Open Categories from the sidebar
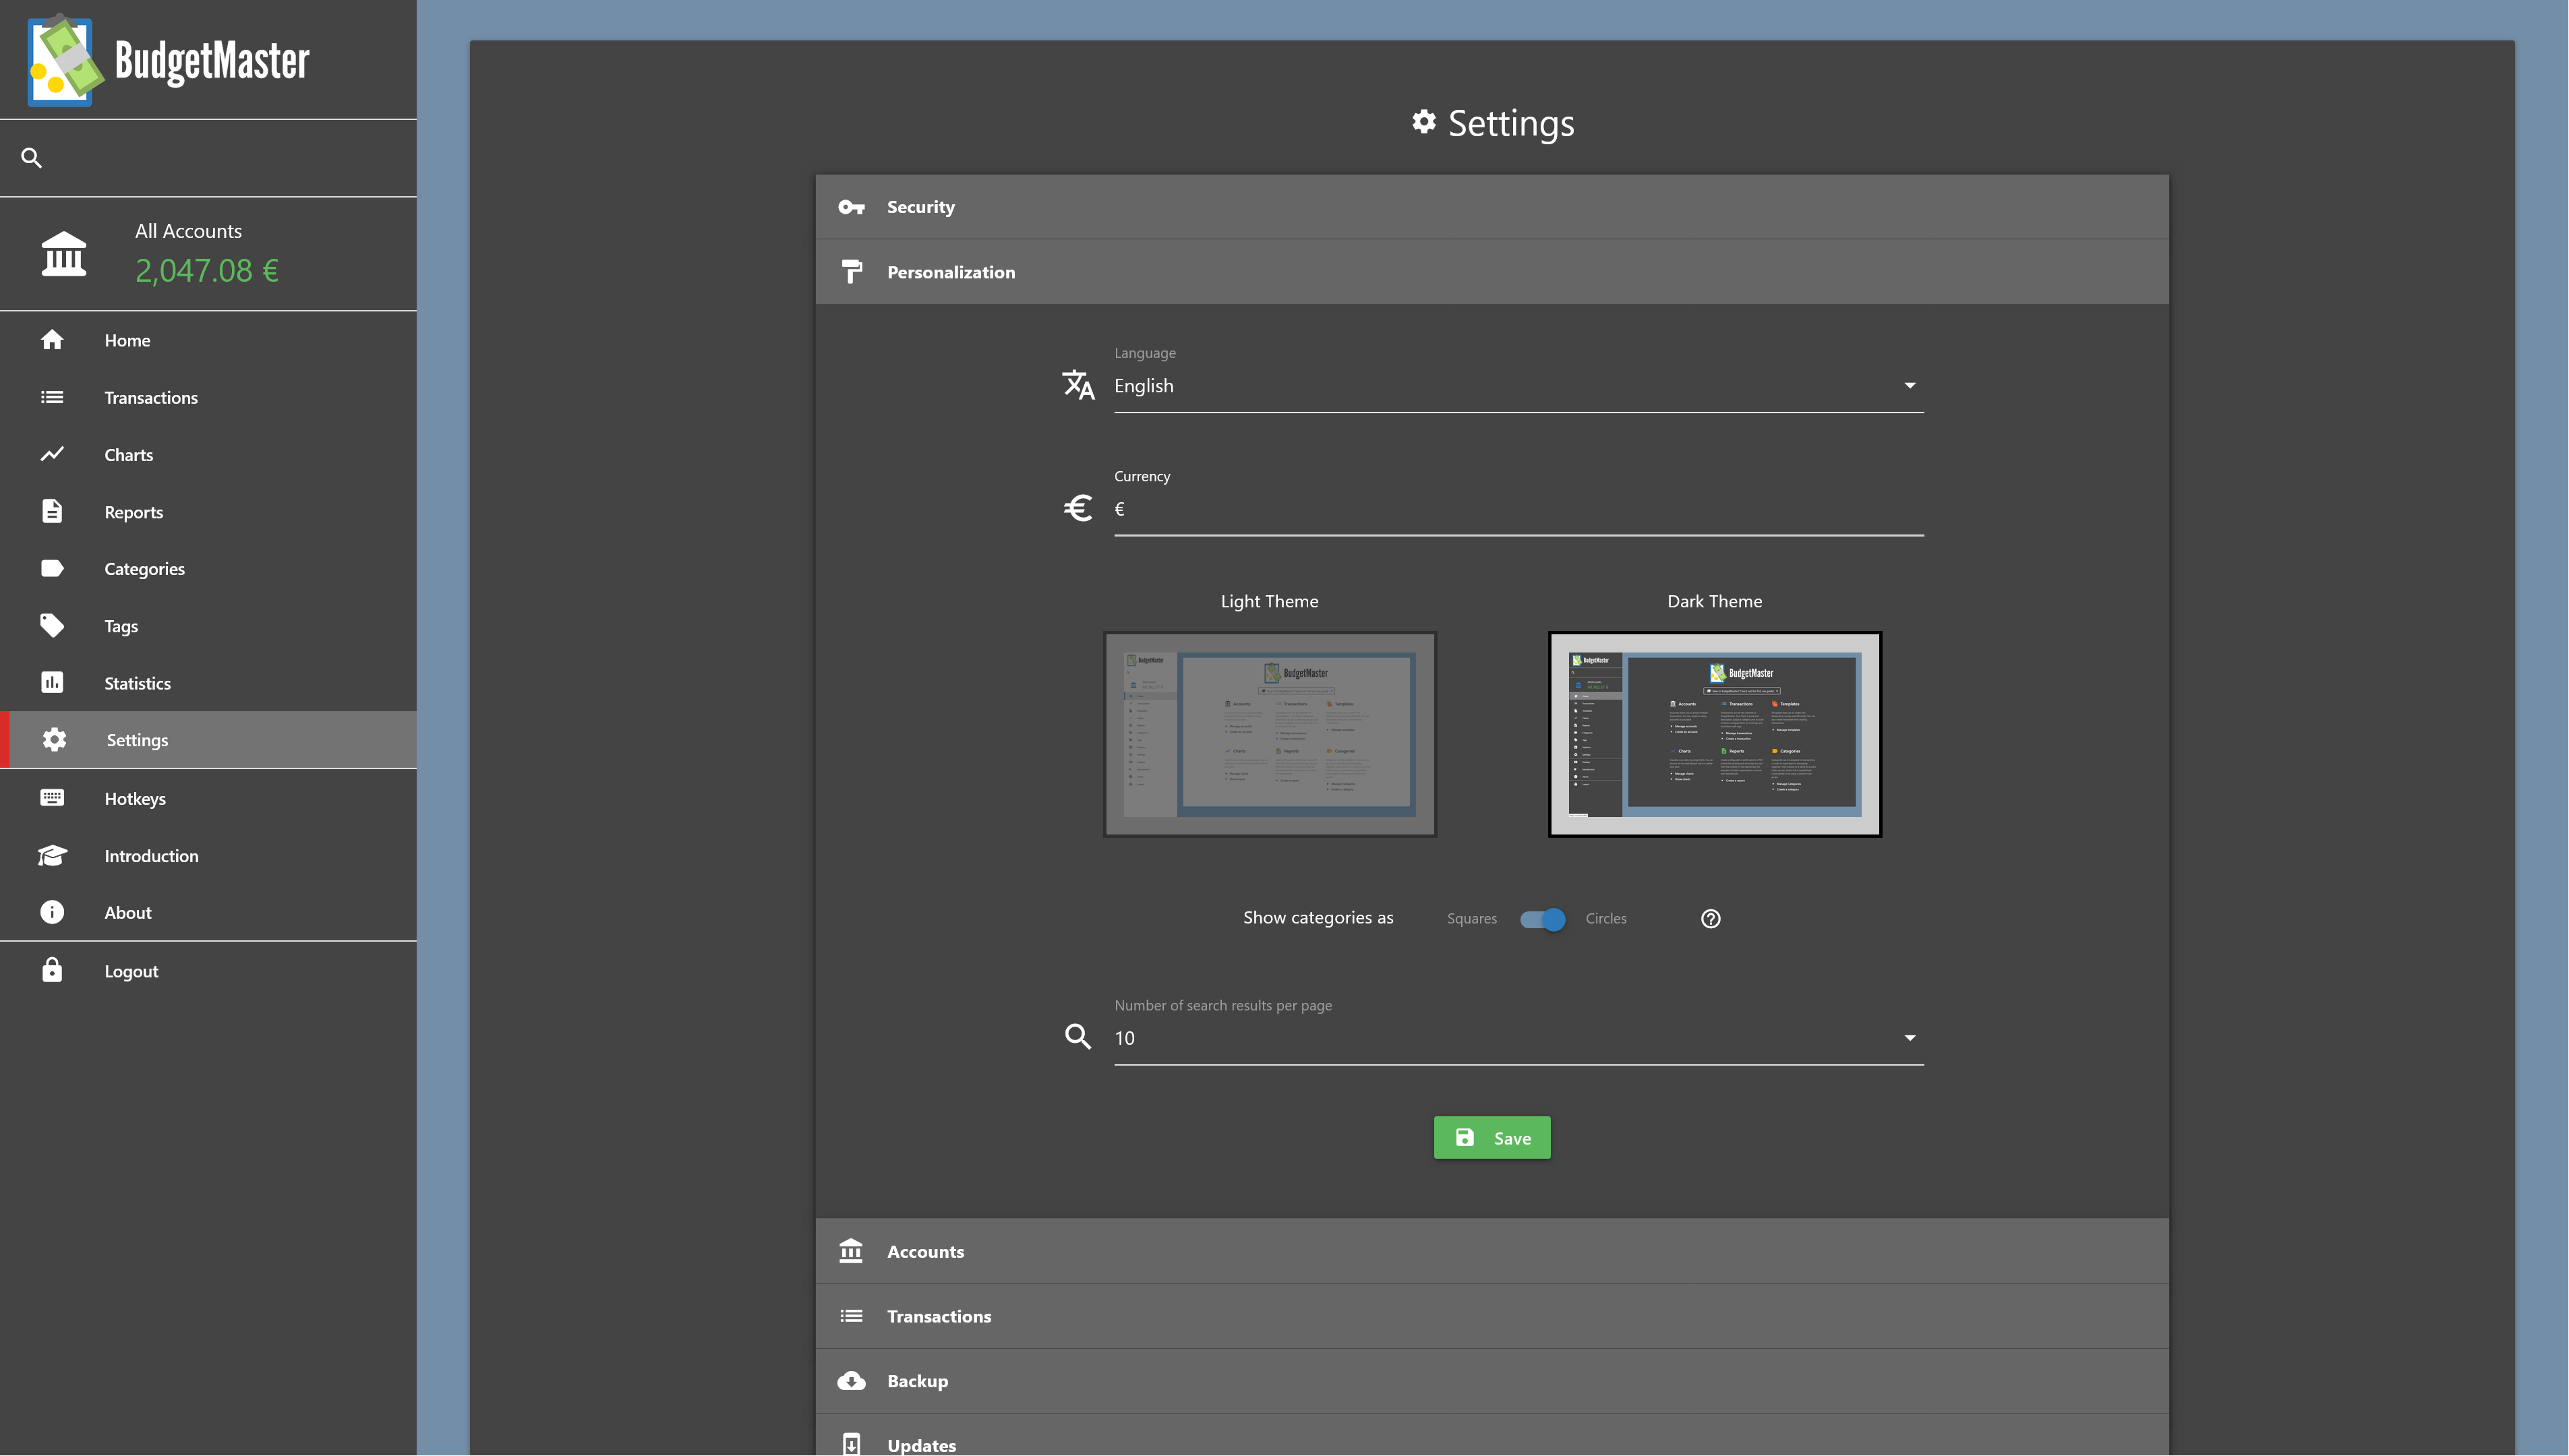 [208, 568]
